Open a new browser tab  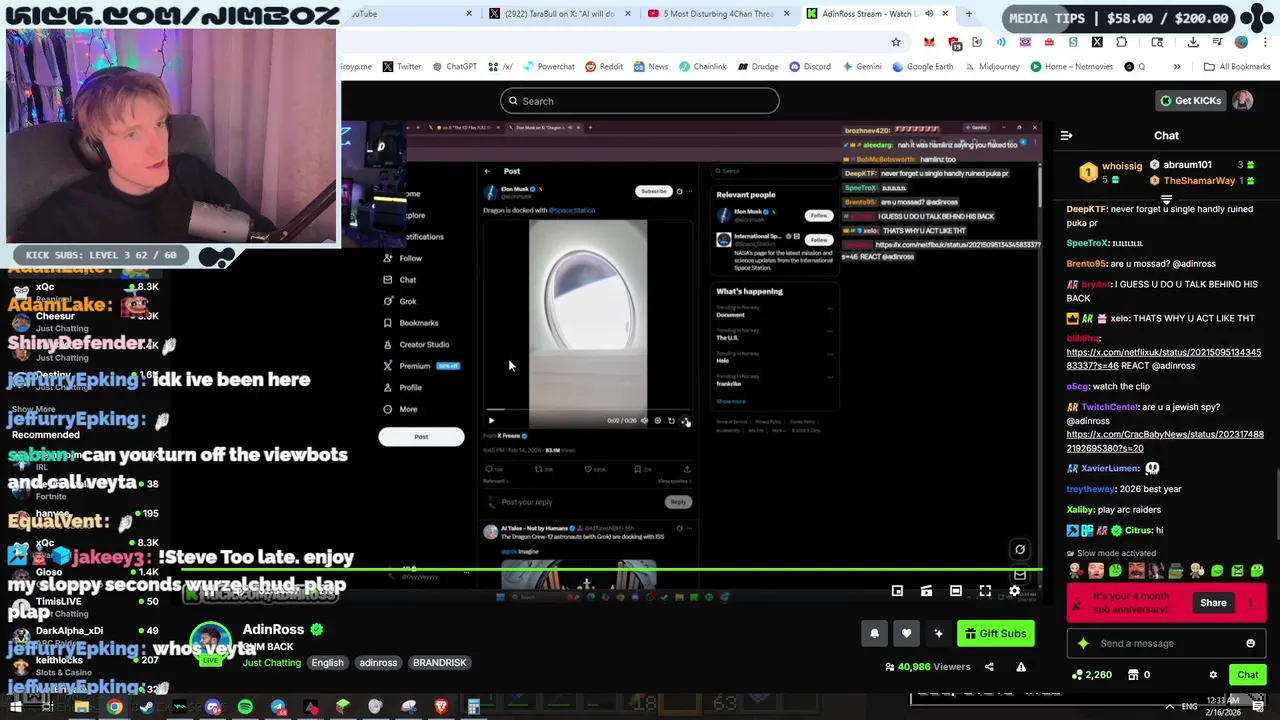pyautogui.click(x=968, y=14)
